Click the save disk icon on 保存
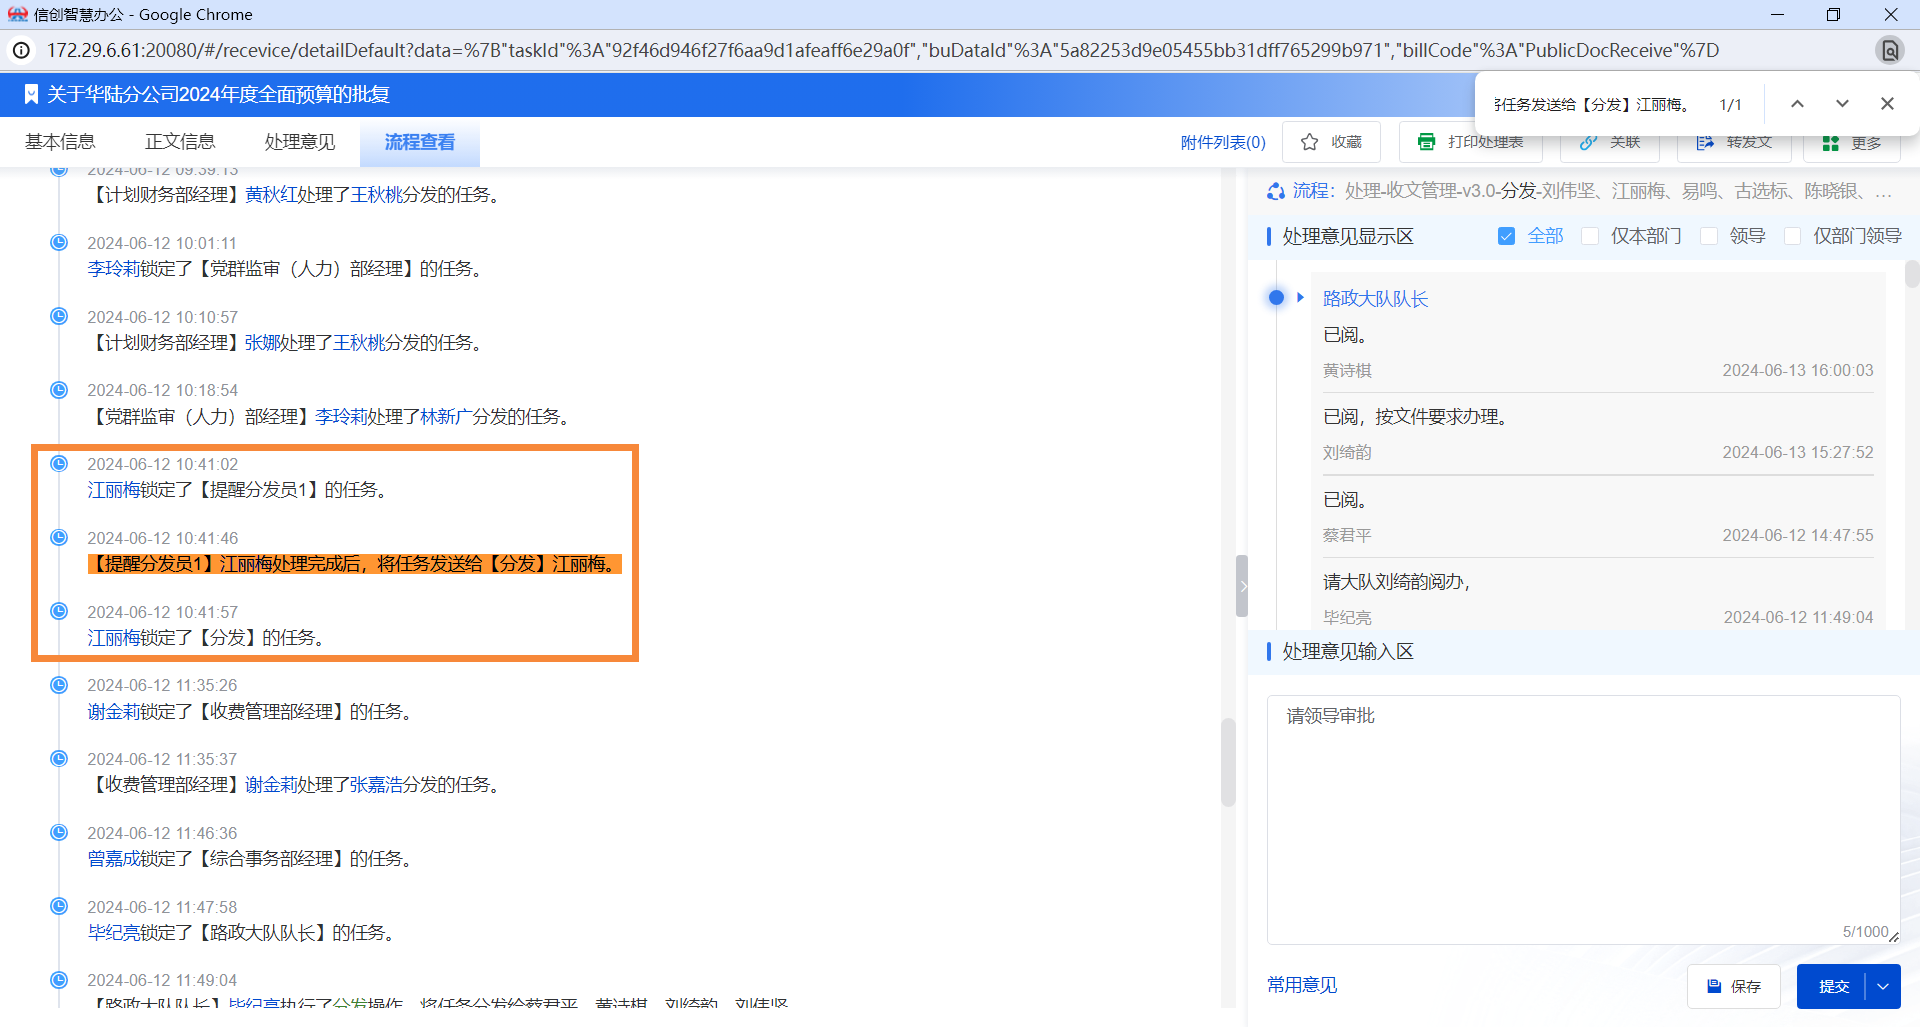Viewport: 1920px width, 1030px height. [x=1714, y=986]
